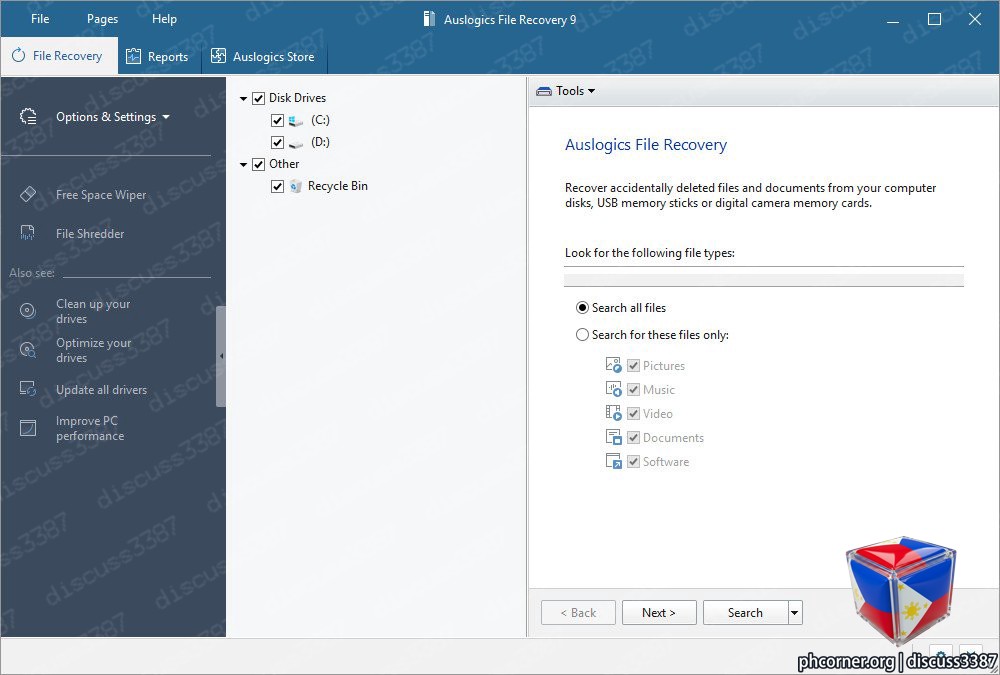Viewport: 1000px width, 675px height.
Task: Select the Recycle Bin tree row label
Action: (337, 186)
